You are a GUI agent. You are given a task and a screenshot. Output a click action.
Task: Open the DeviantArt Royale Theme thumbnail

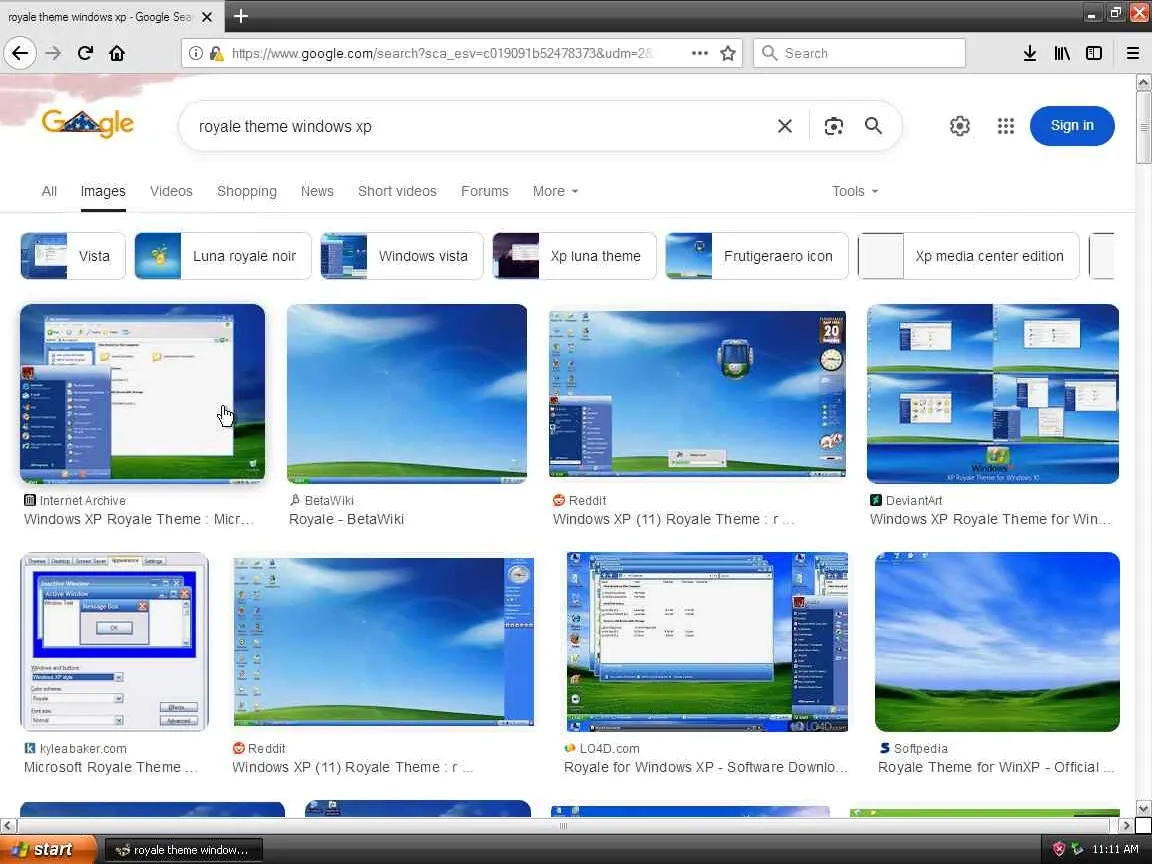[993, 394]
